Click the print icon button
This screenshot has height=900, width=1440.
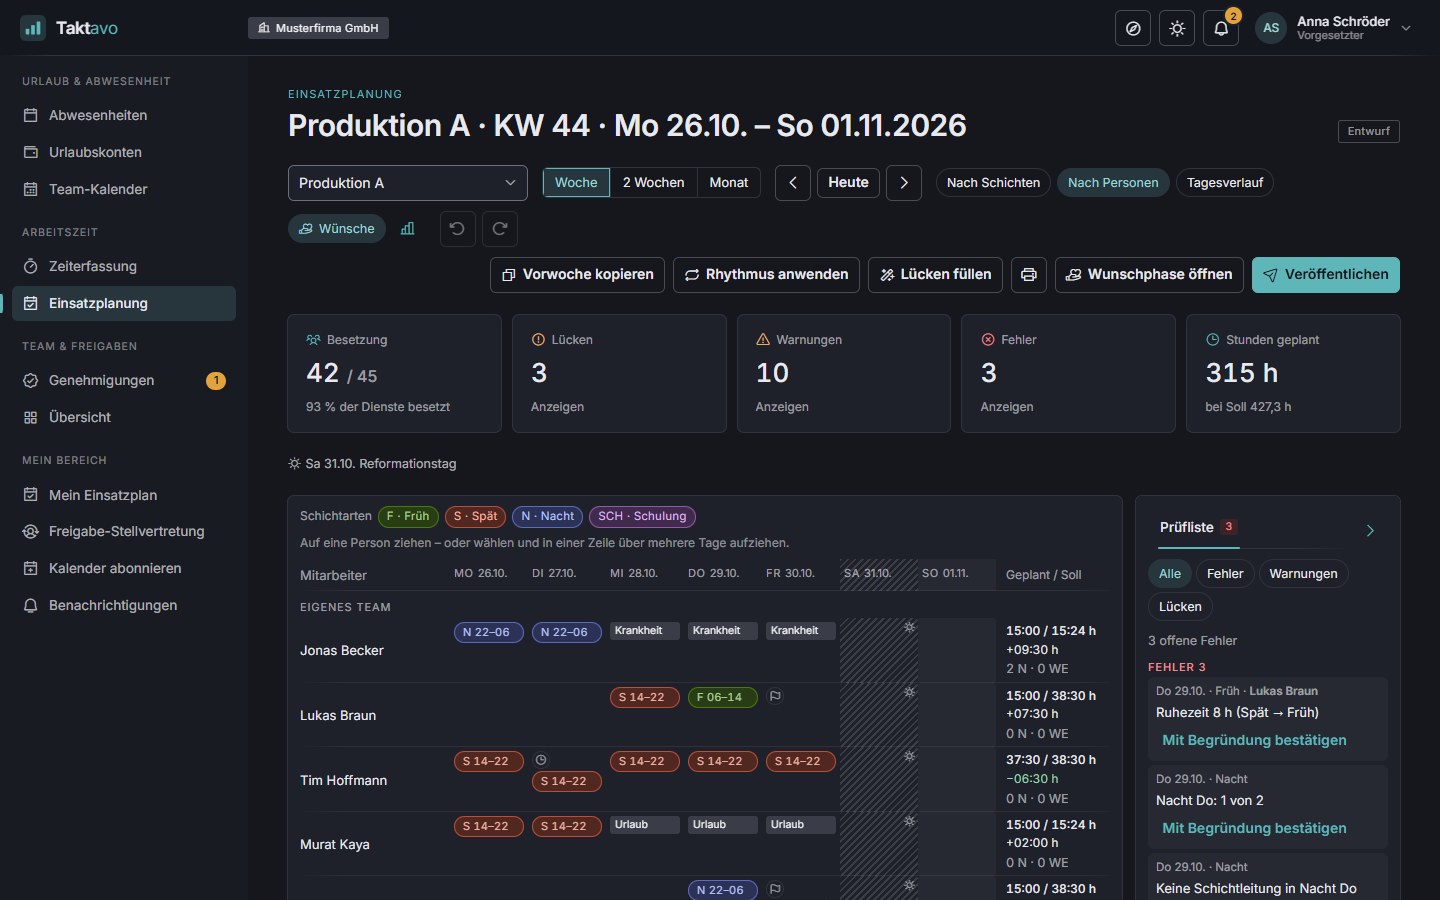tap(1029, 274)
